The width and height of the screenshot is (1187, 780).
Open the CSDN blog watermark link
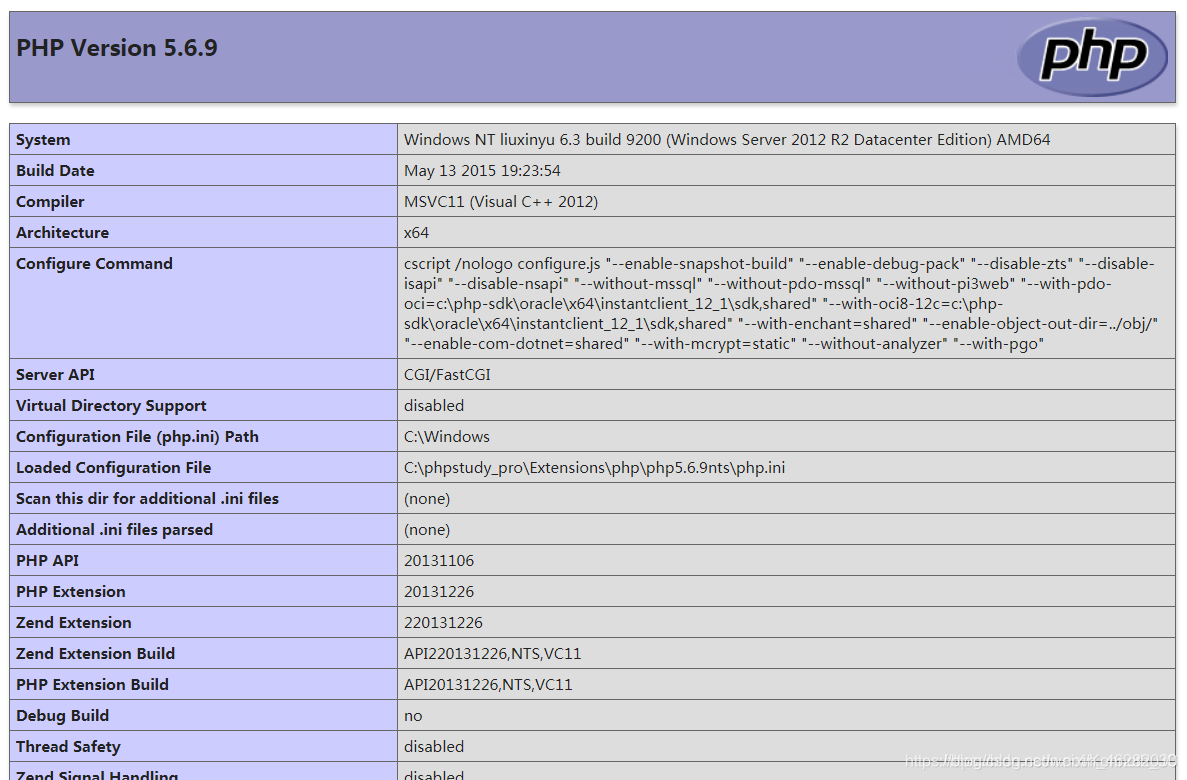pos(1033,762)
